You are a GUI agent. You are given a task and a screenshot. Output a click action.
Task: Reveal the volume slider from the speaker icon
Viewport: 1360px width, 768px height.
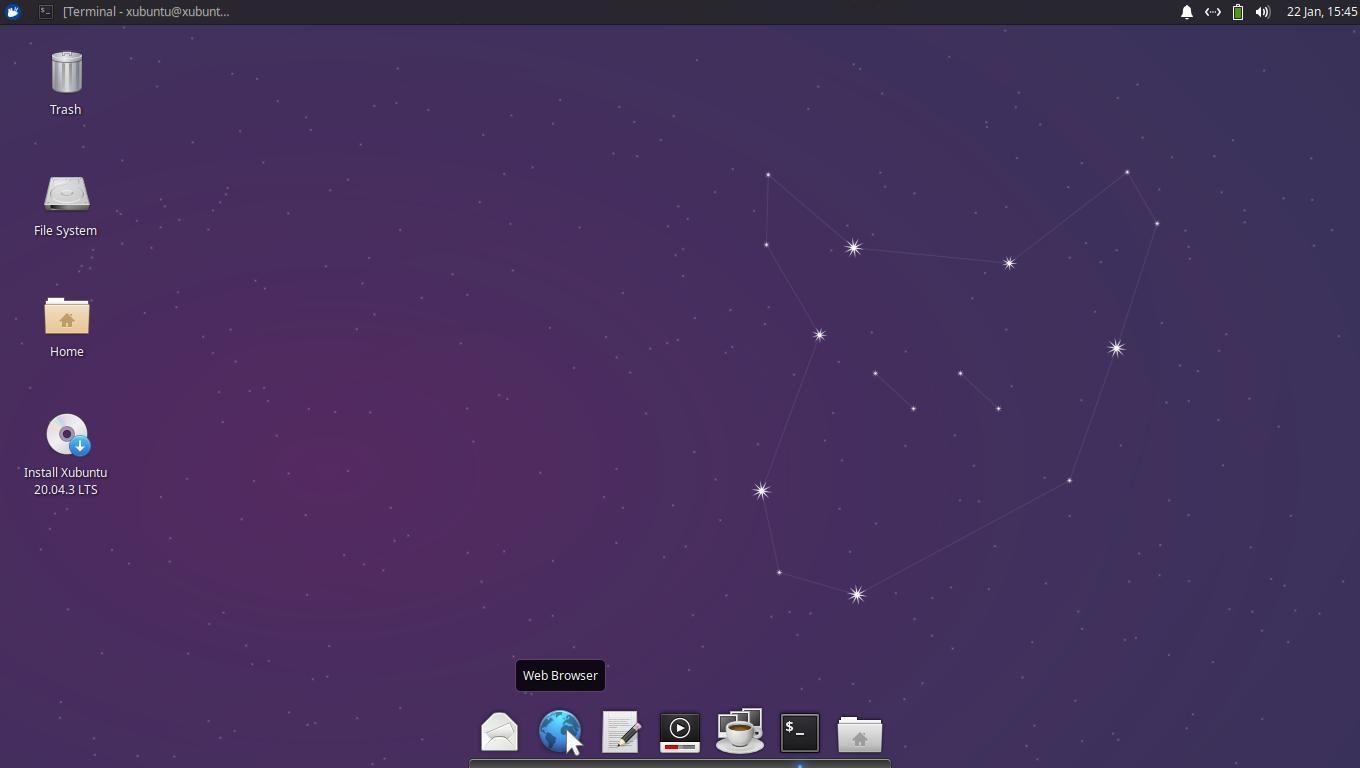pos(1261,12)
